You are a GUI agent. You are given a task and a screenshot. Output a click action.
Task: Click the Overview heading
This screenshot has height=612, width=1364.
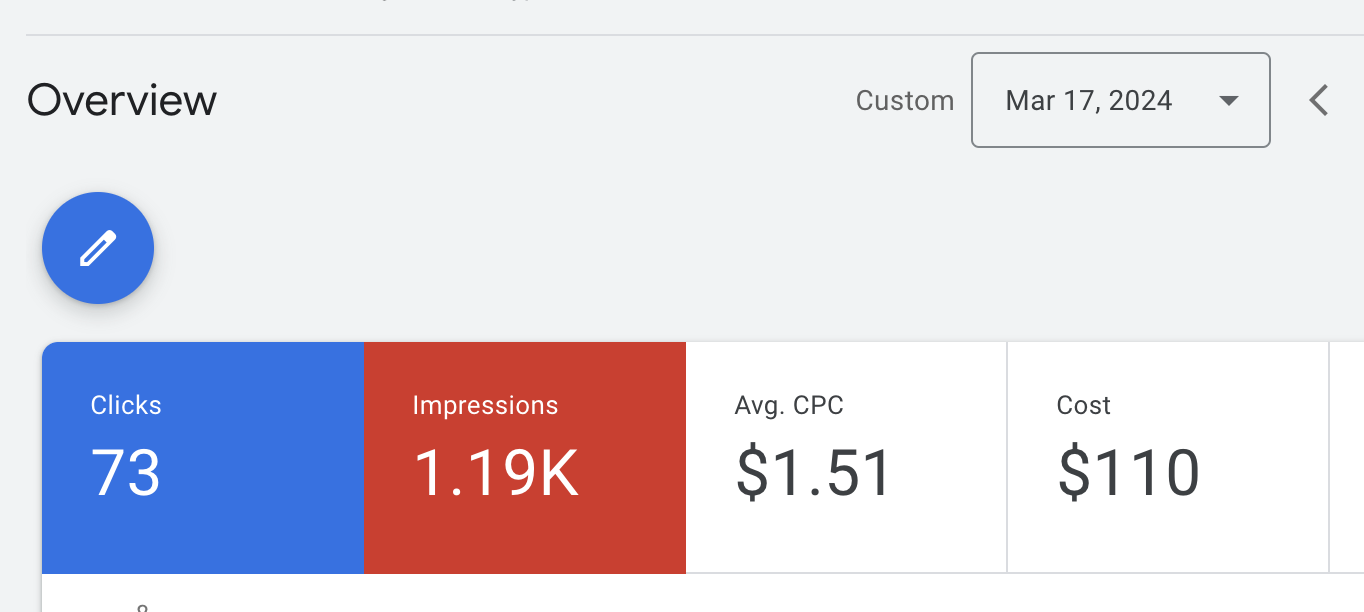(122, 101)
